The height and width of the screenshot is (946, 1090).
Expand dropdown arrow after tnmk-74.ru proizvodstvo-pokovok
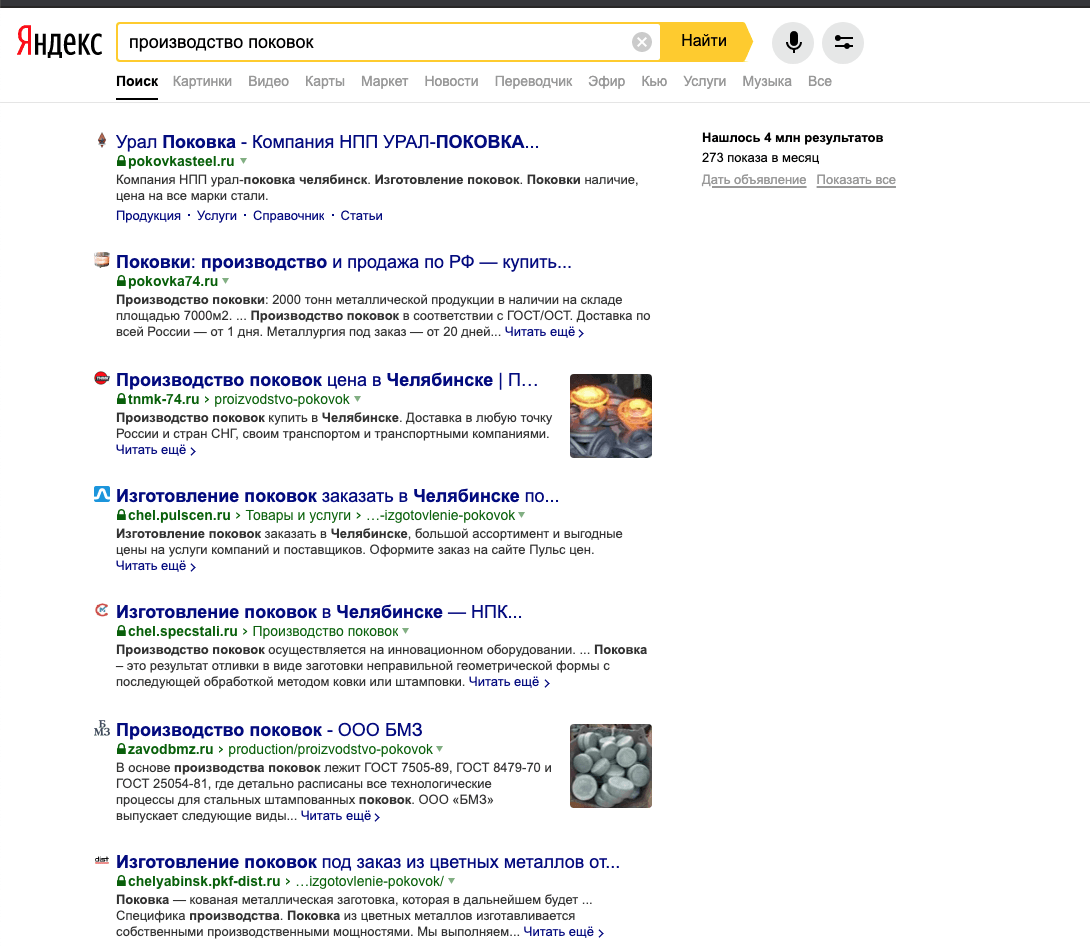pos(357,399)
